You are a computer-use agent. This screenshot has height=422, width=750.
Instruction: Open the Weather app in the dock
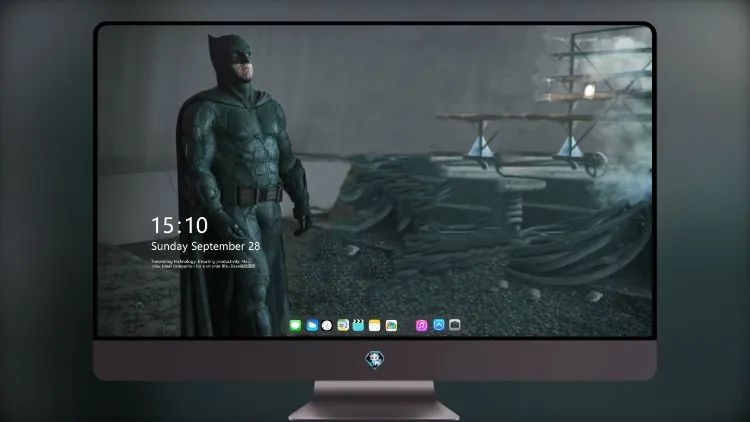[312, 325]
